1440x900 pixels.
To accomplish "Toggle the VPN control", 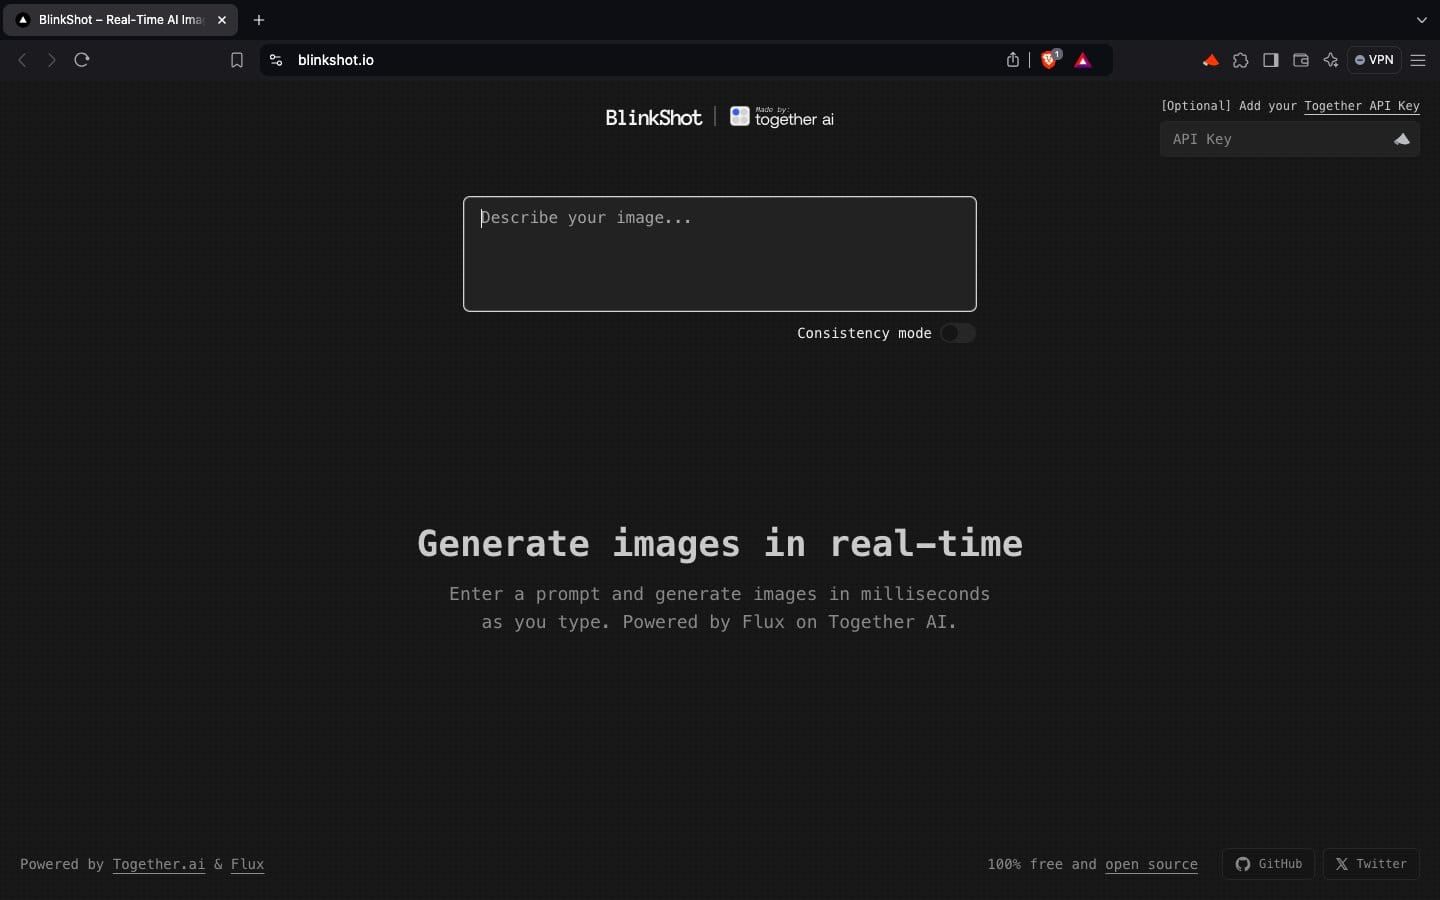I will [x=1374, y=60].
